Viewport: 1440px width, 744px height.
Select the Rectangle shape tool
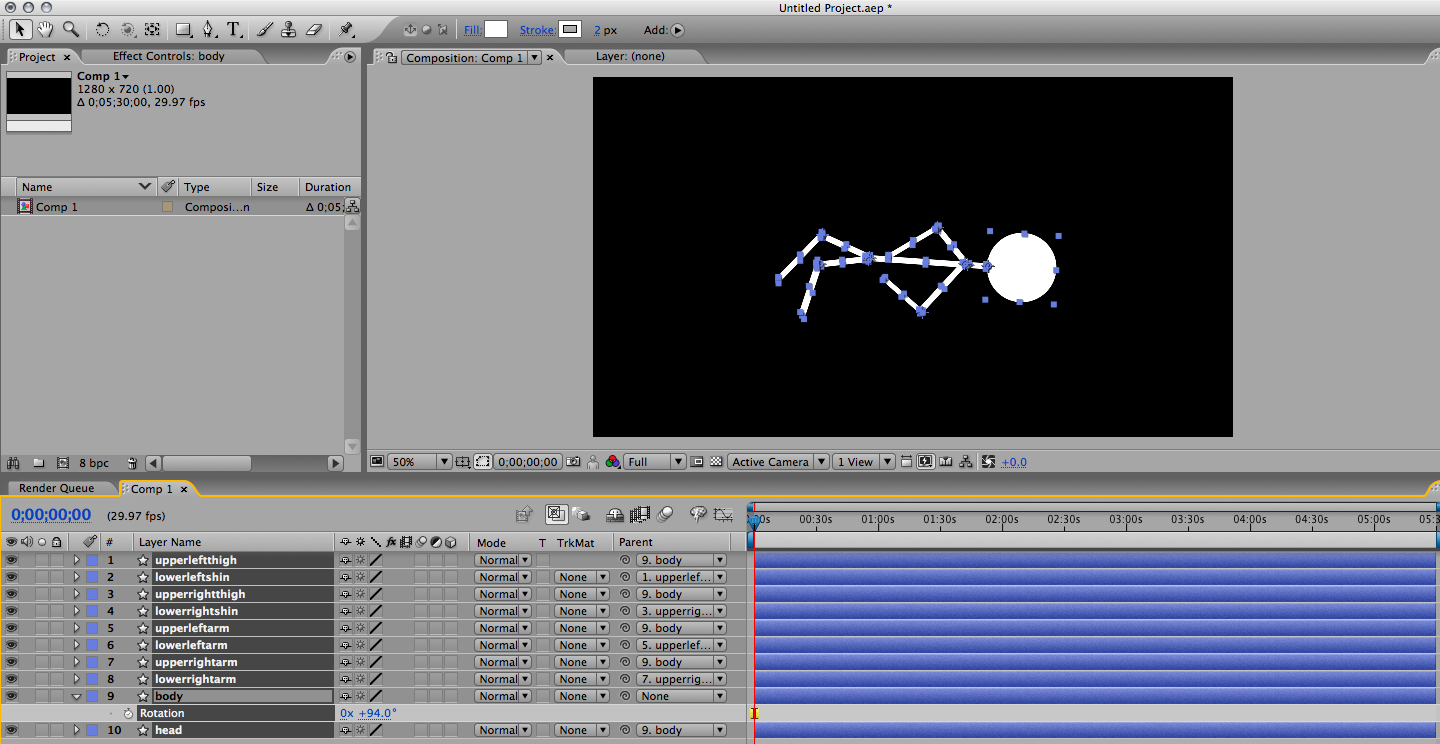click(x=184, y=29)
